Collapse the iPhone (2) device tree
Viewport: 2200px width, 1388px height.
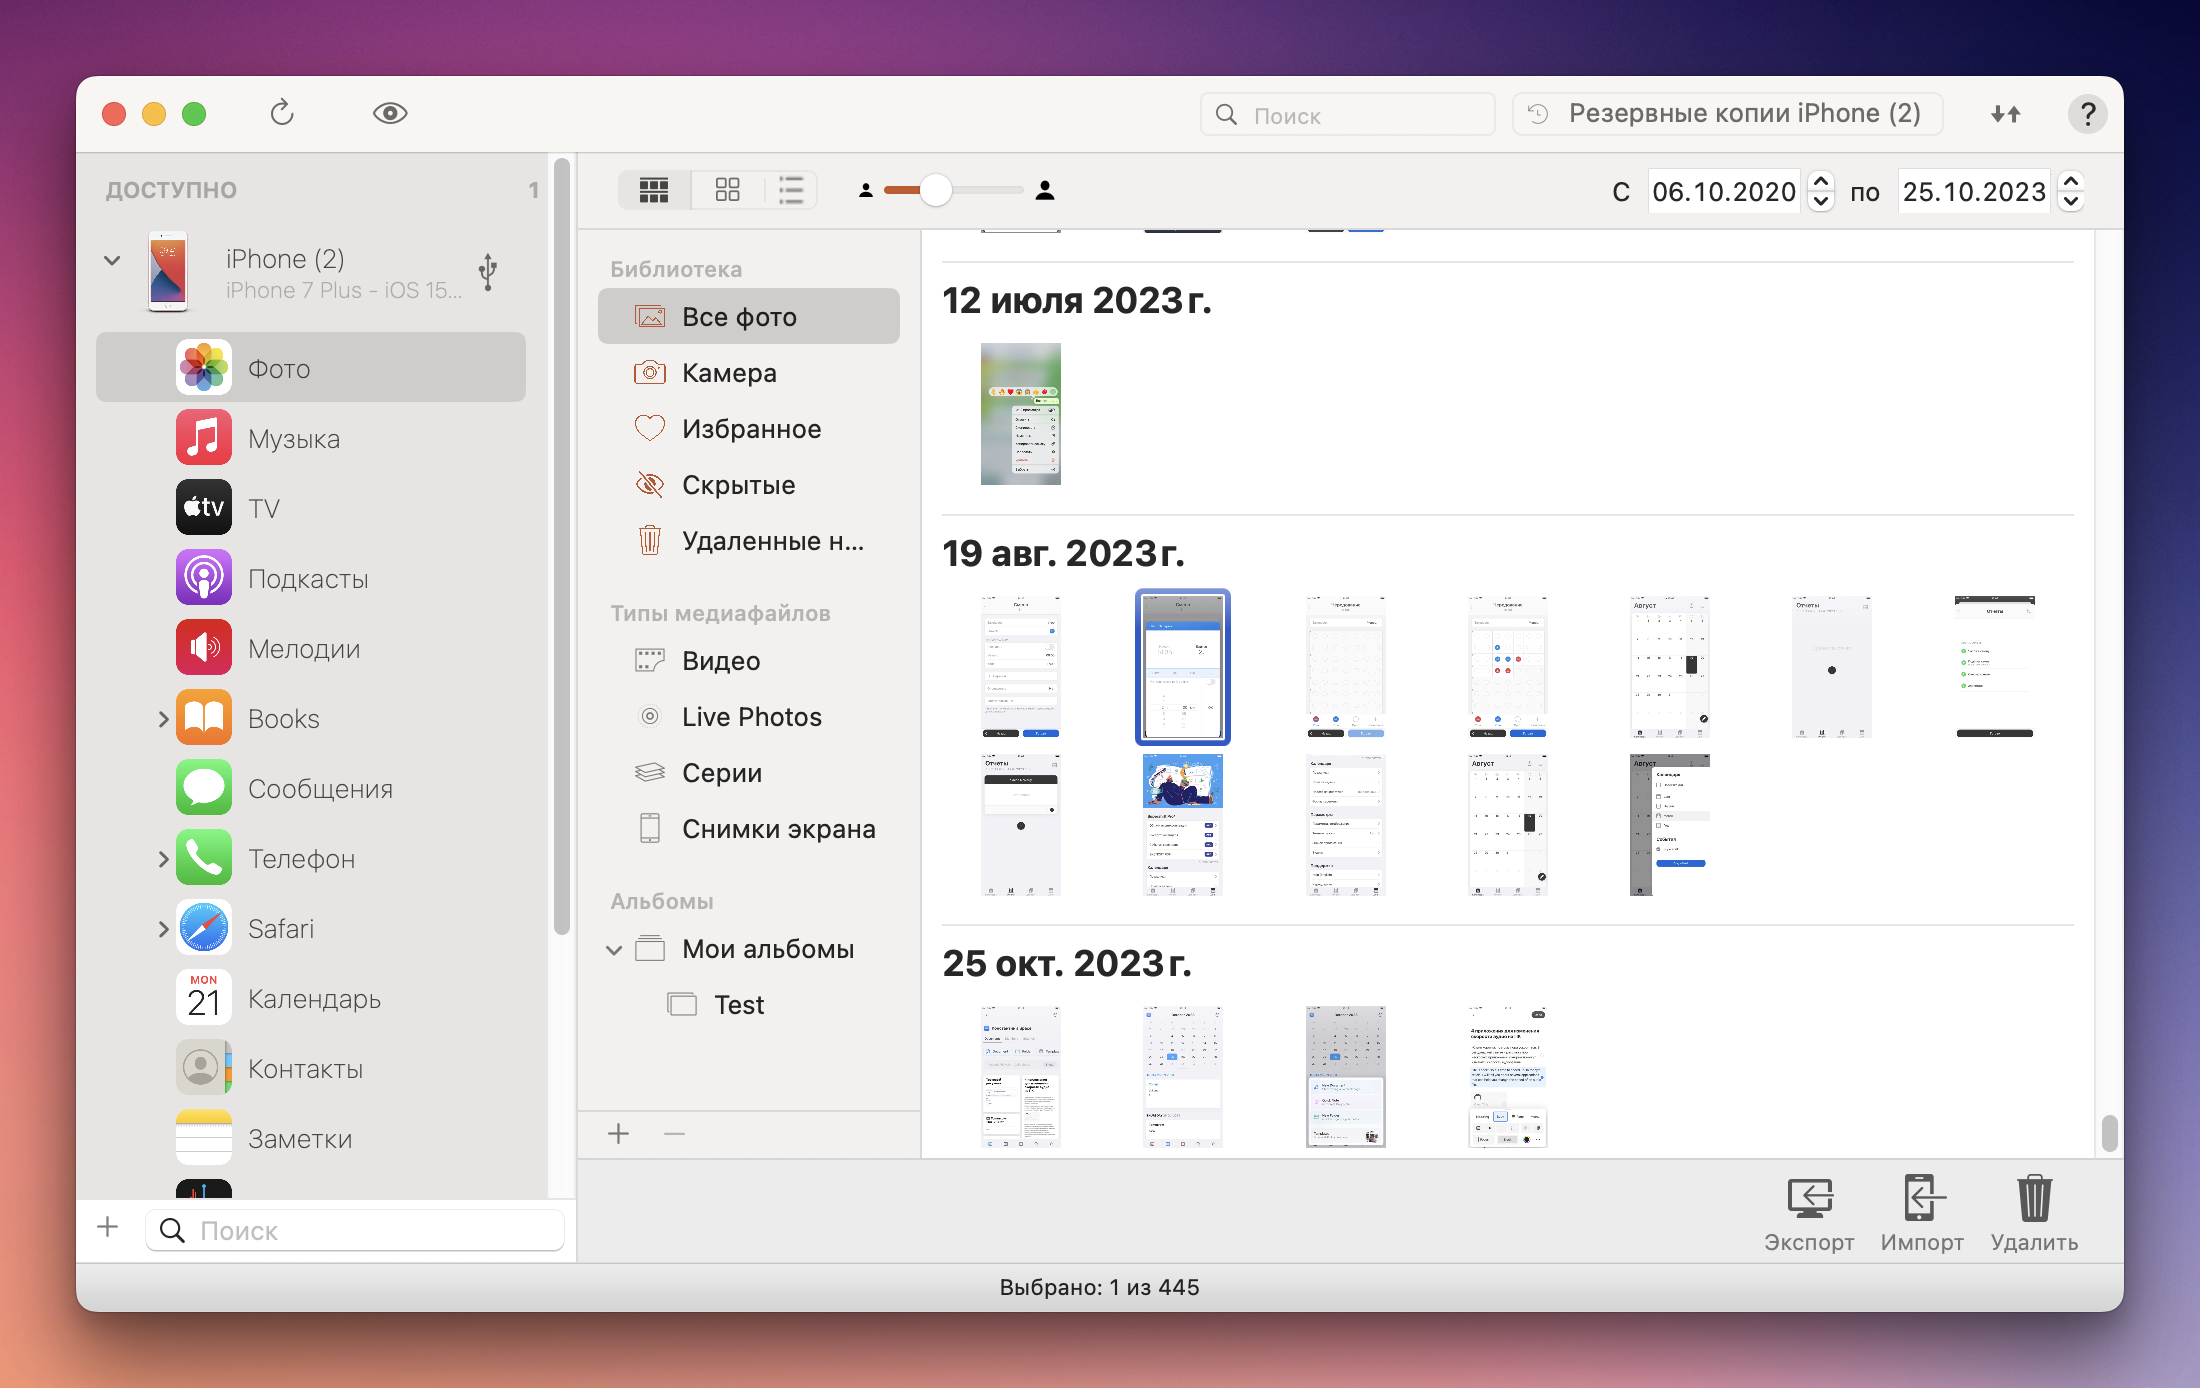tap(112, 260)
